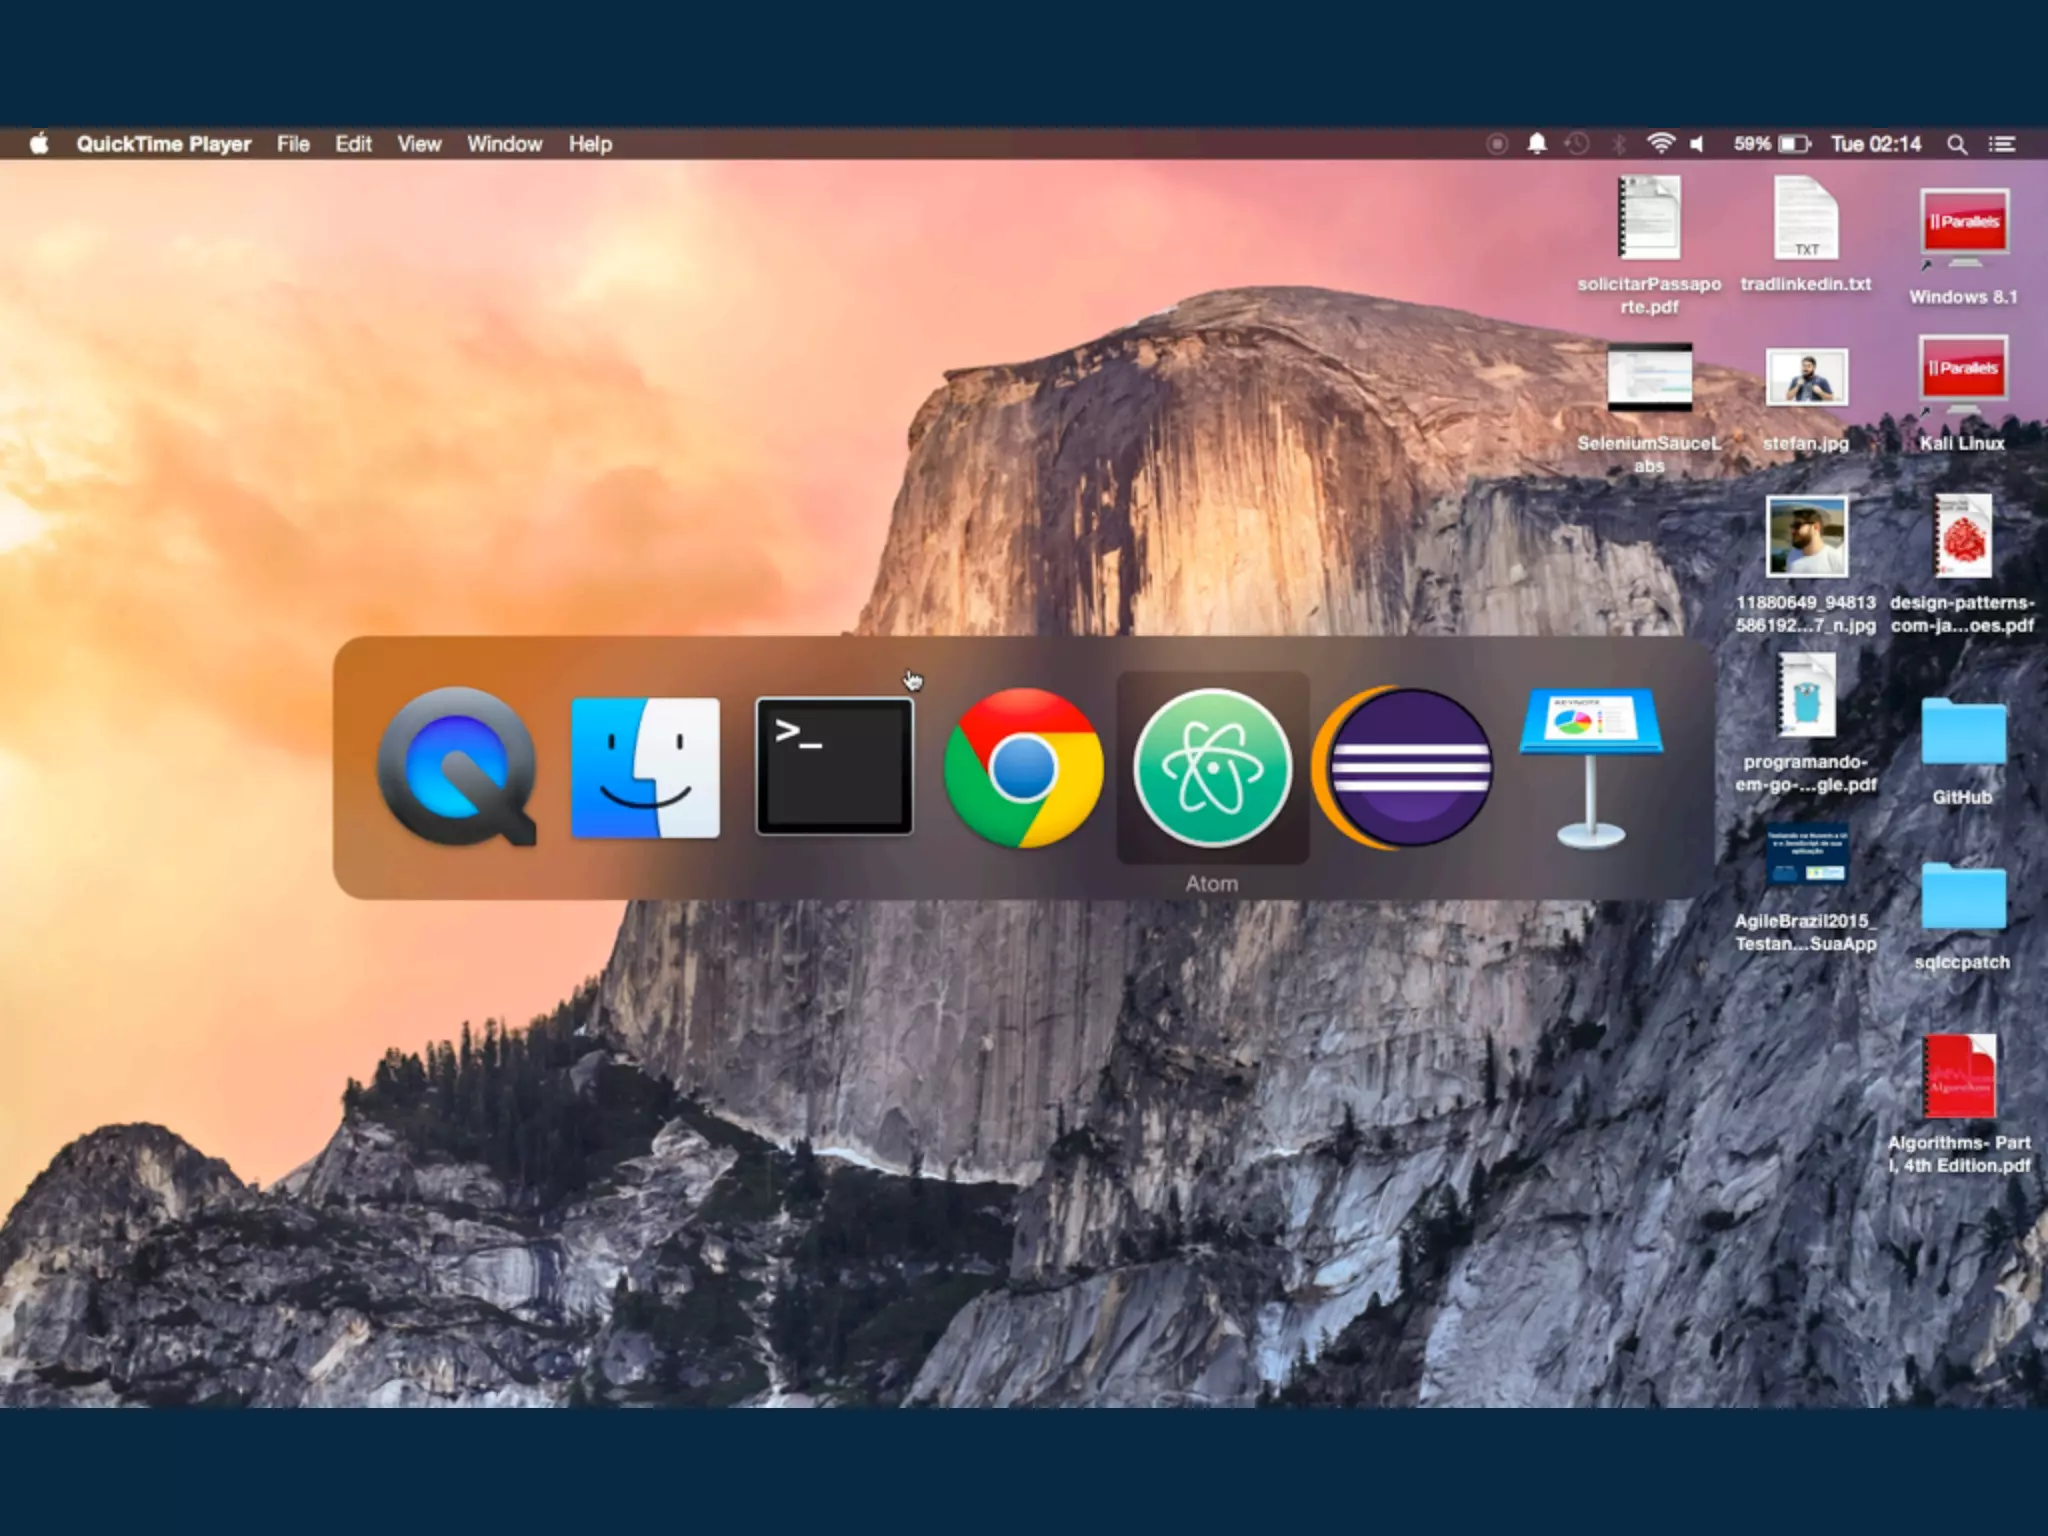The width and height of the screenshot is (2048, 1536).
Task: Toggle the Notification Center list icon
Action: (x=2001, y=144)
